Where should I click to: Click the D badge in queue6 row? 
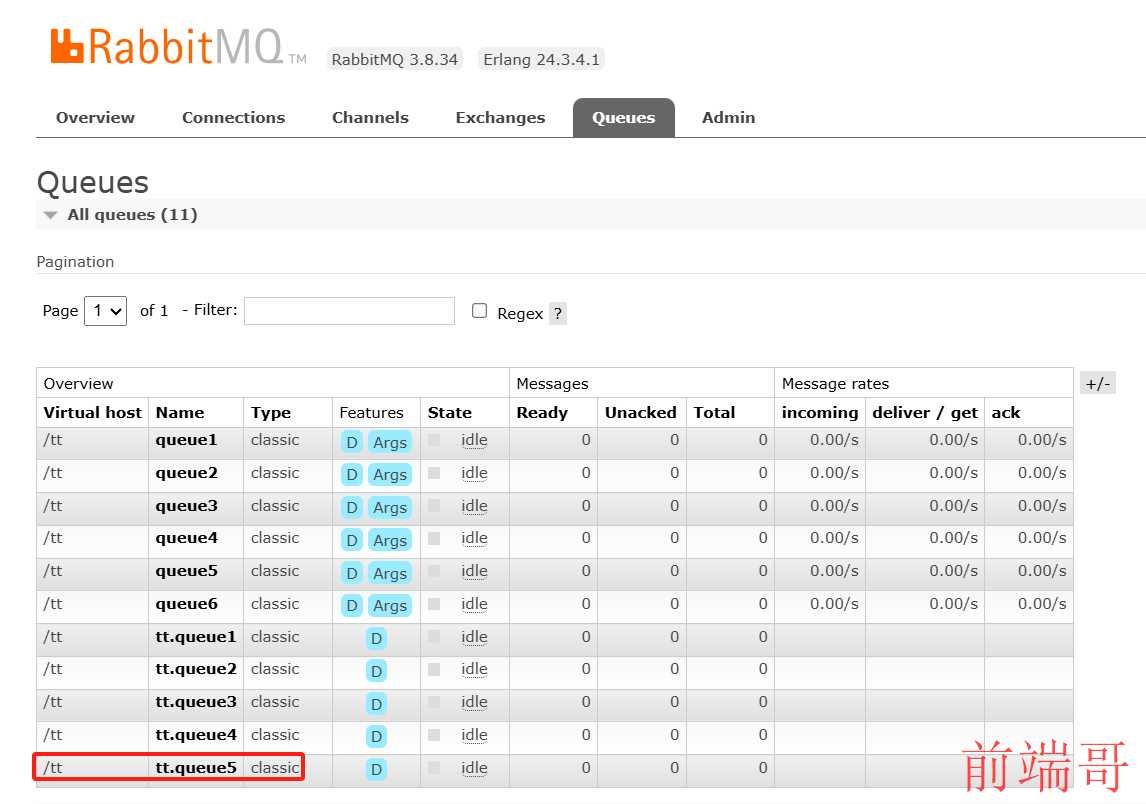[352, 605]
